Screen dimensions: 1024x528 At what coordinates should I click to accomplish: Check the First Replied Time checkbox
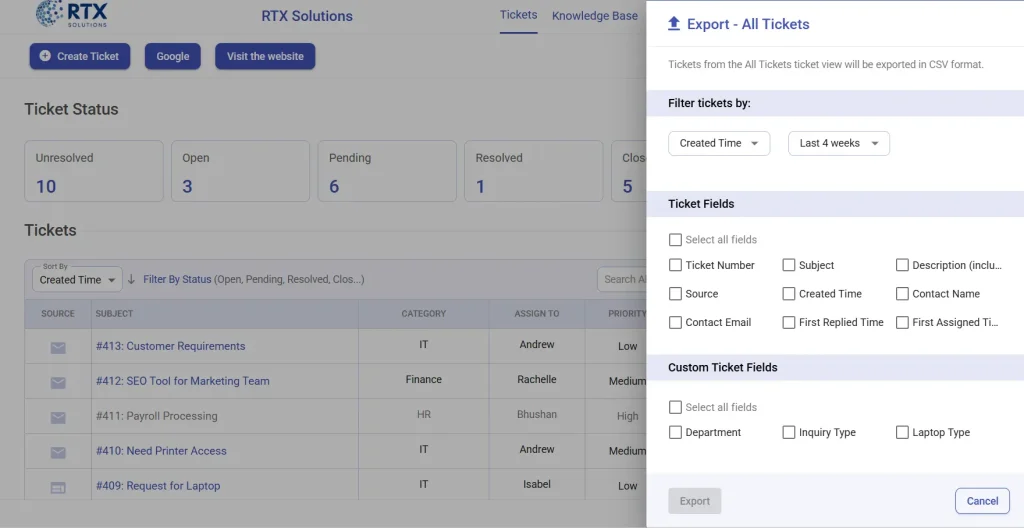tap(789, 322)
